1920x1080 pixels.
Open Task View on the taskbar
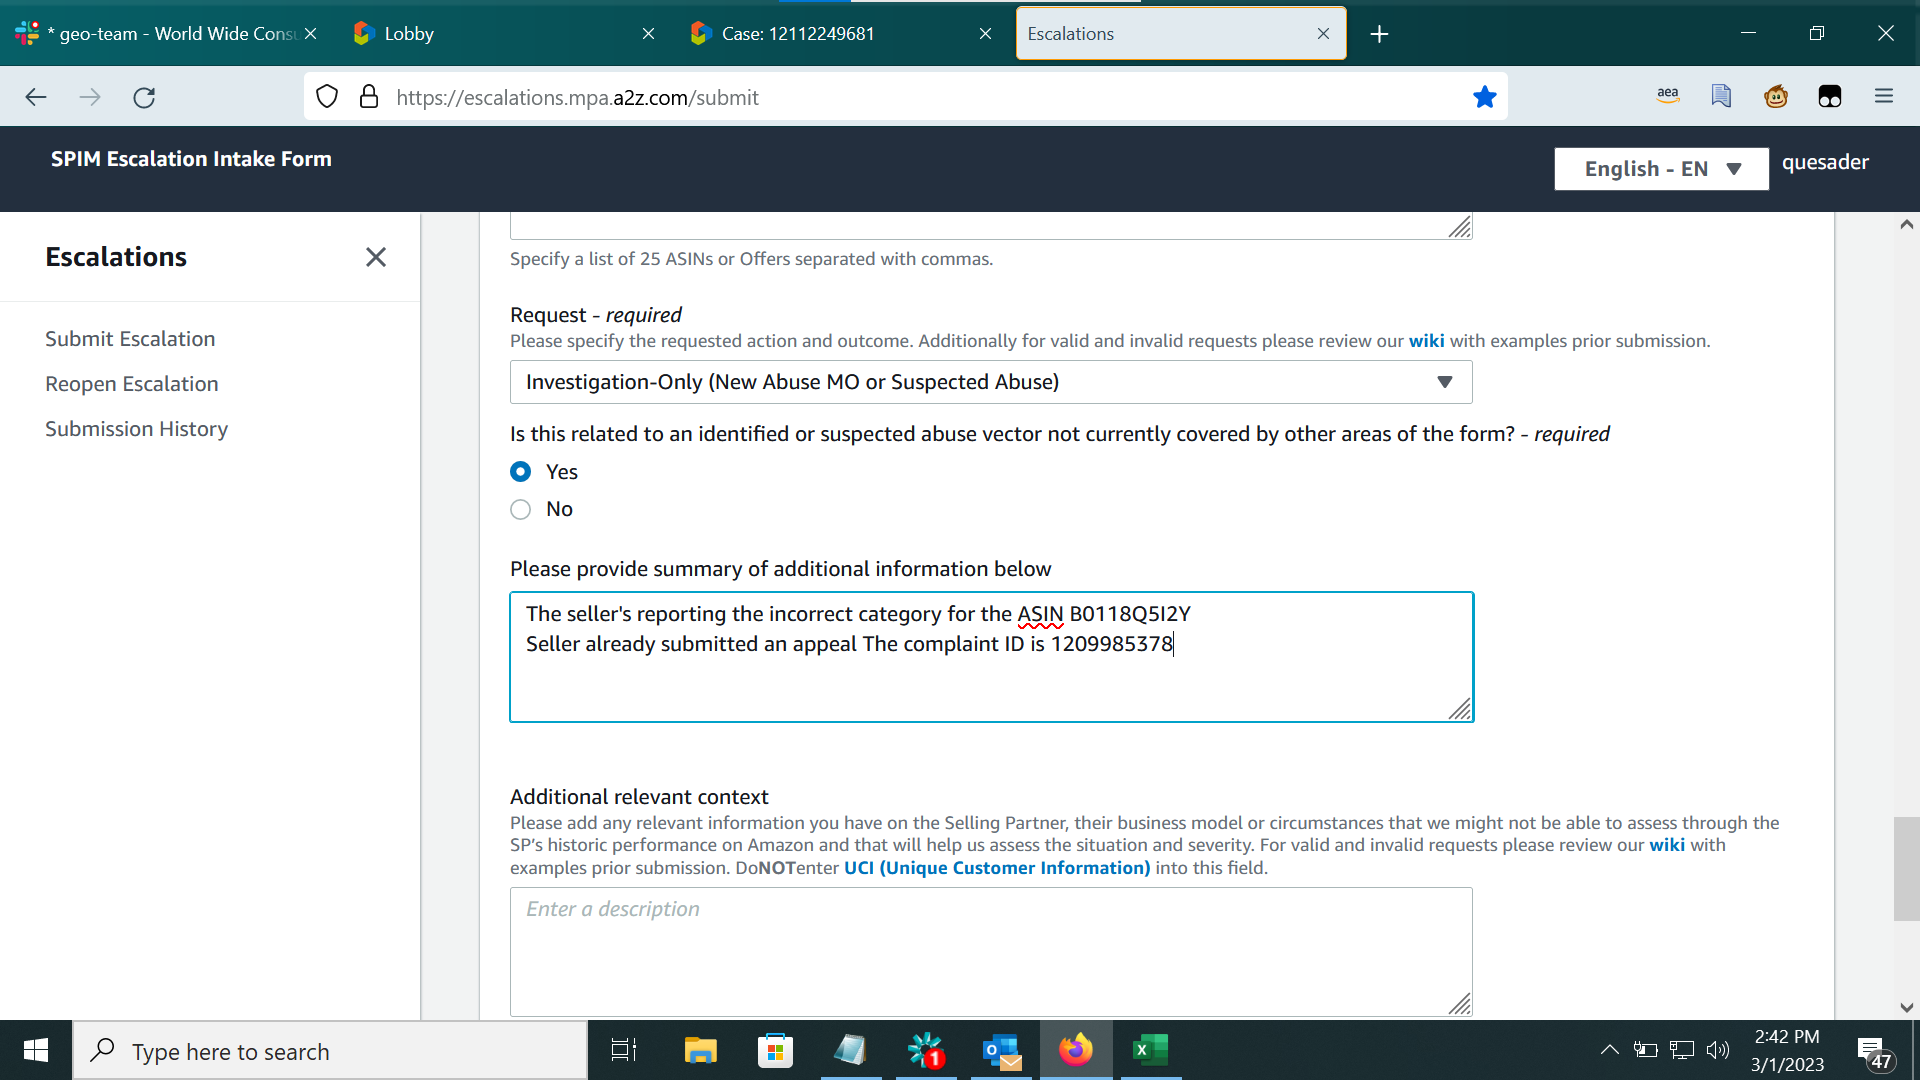coord(624,1050)
